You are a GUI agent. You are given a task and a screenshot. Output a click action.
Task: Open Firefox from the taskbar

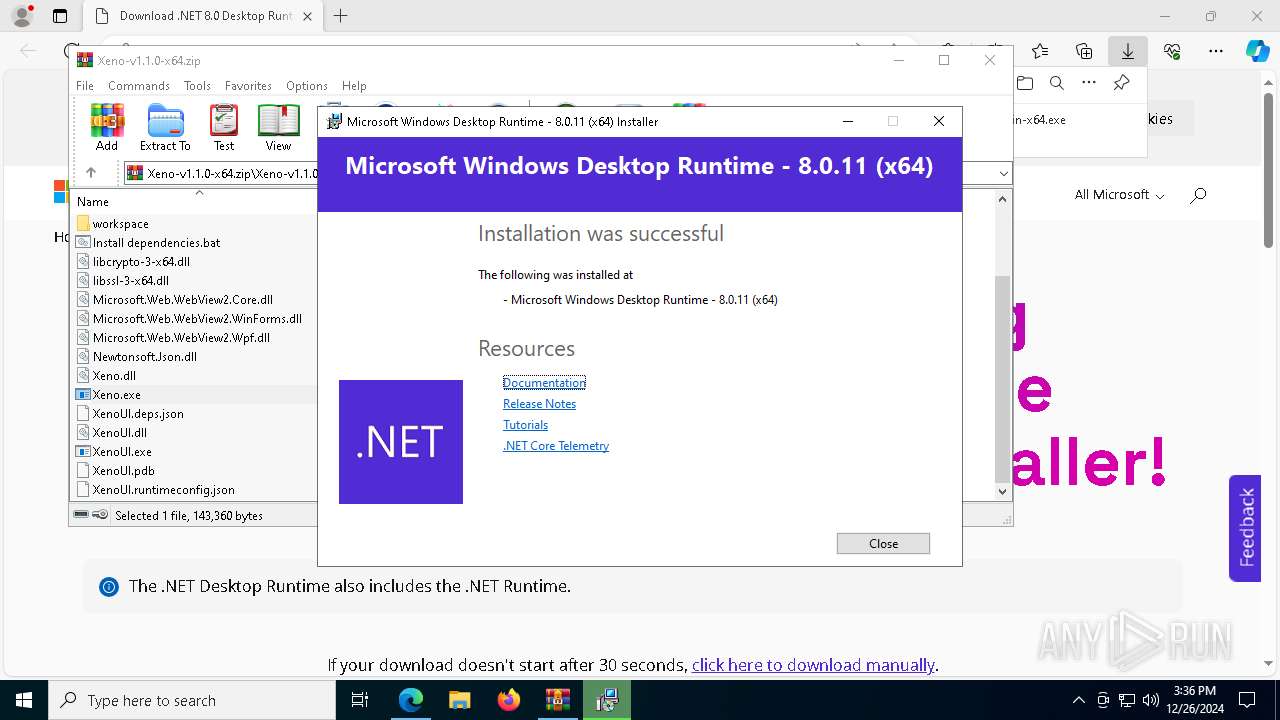click(x=509, y=700)
